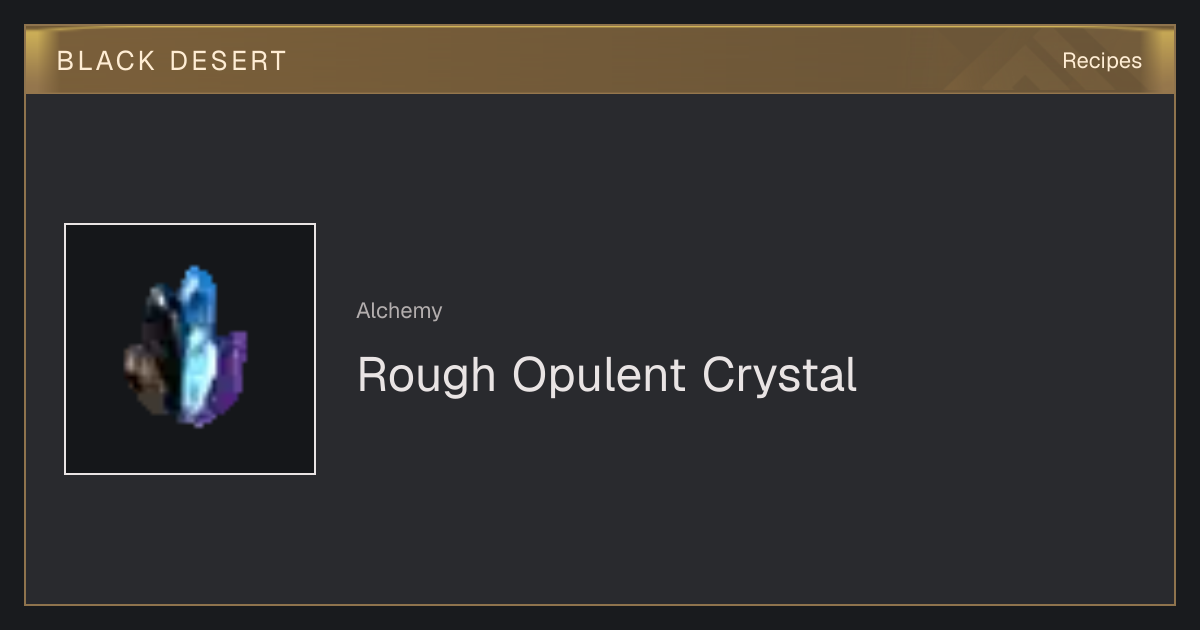Click the Rough Opulent Crystal title

click(607, 376)
